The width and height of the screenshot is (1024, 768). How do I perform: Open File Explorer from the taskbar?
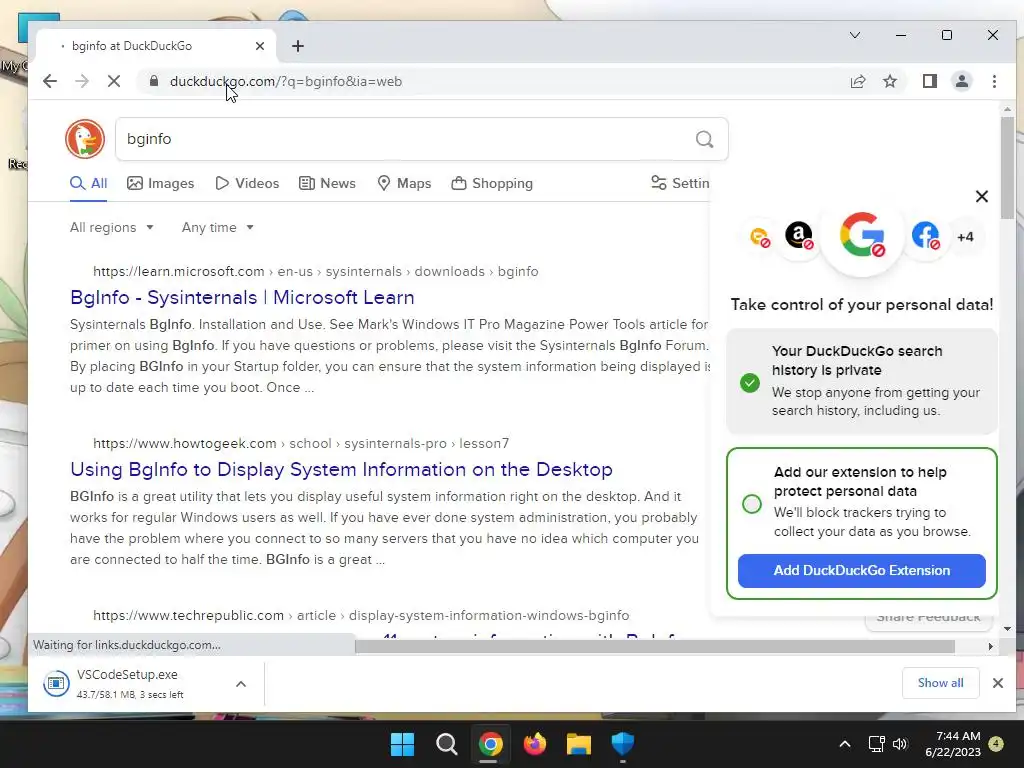click(x=579, y=744)
